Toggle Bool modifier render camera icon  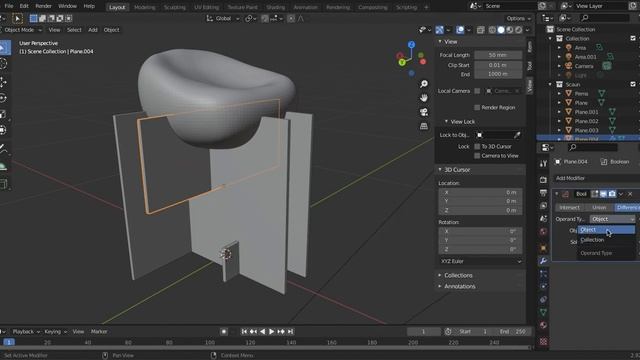612,194
